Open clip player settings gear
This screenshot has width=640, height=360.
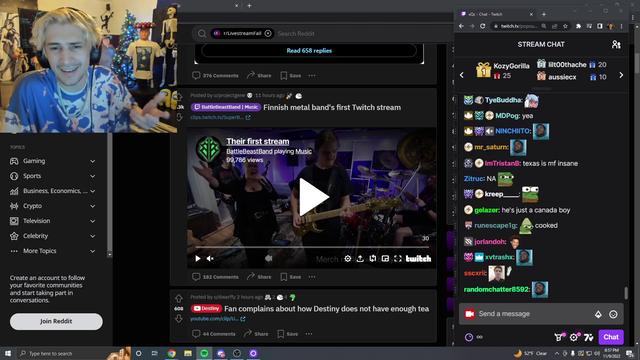click(347, 259)
